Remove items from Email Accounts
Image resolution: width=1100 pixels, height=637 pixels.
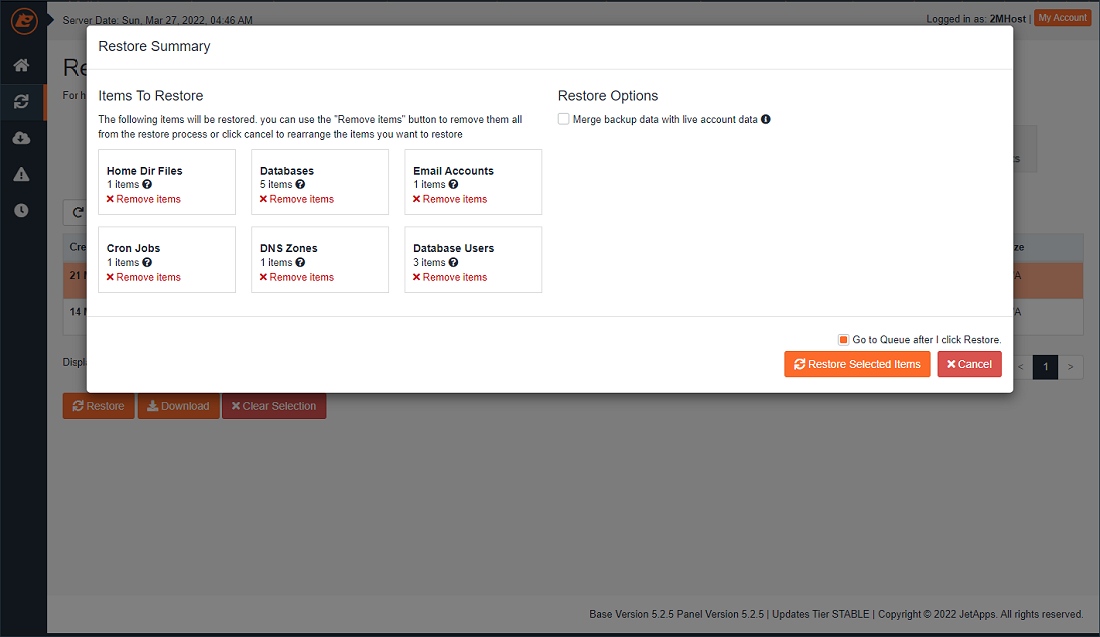450,199
